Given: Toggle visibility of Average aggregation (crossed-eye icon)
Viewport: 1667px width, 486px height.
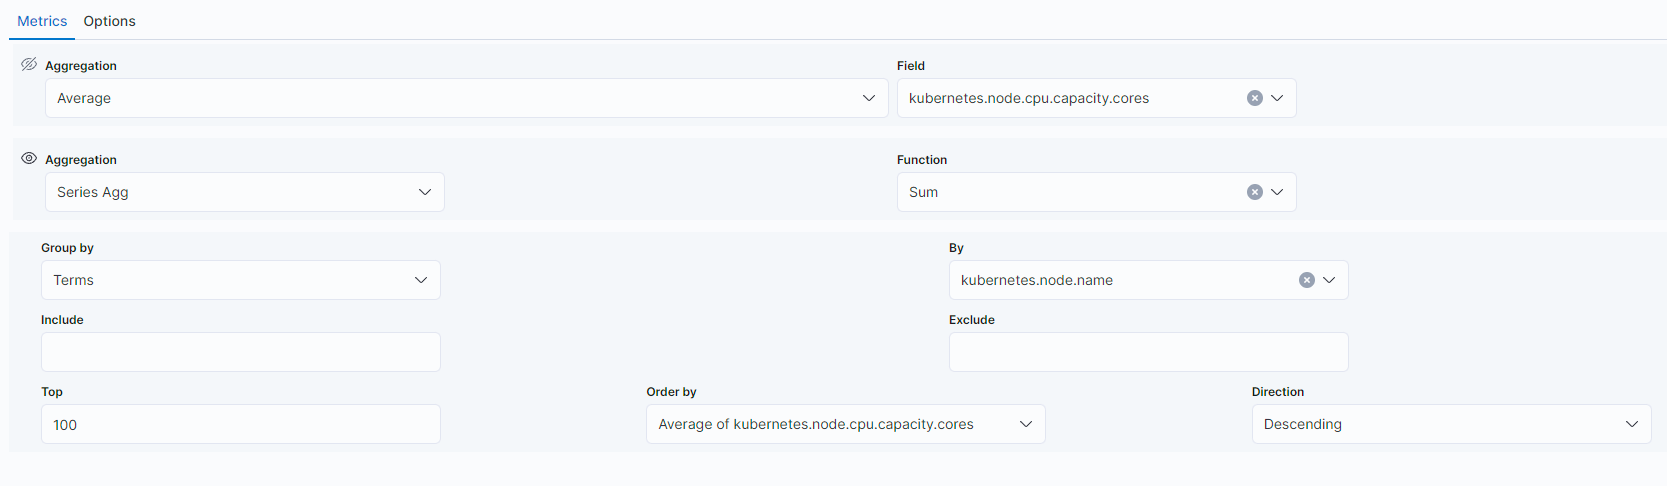Looking at the screenshot, I should 29,64.
